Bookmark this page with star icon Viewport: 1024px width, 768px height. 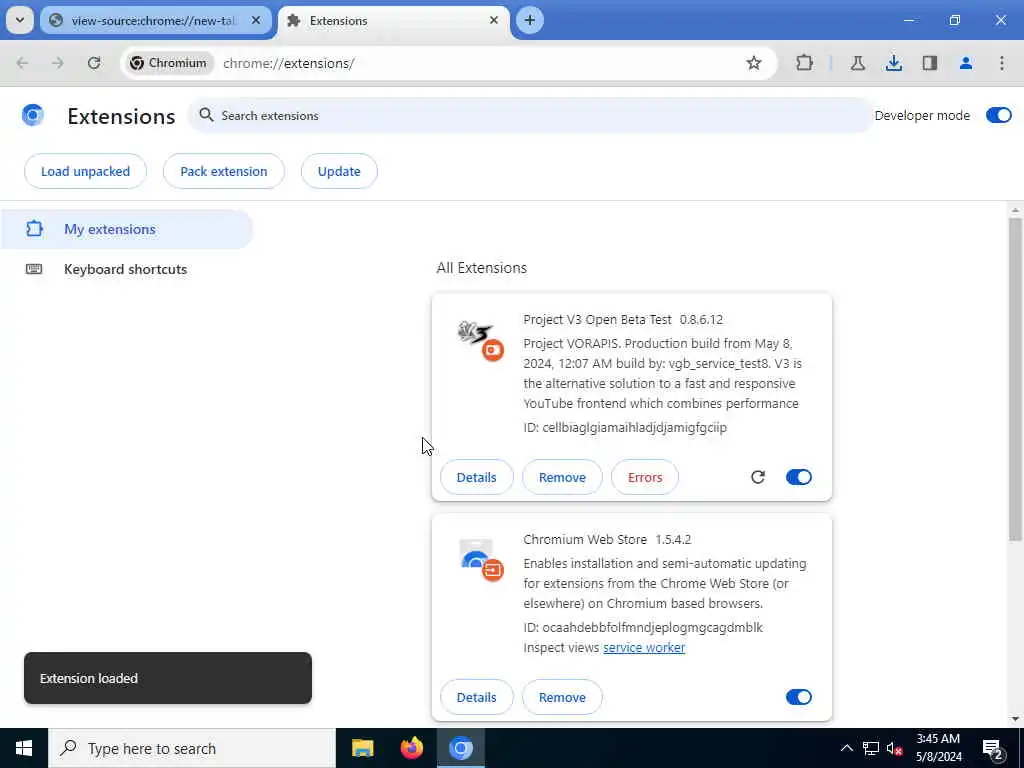click(754, 63)
